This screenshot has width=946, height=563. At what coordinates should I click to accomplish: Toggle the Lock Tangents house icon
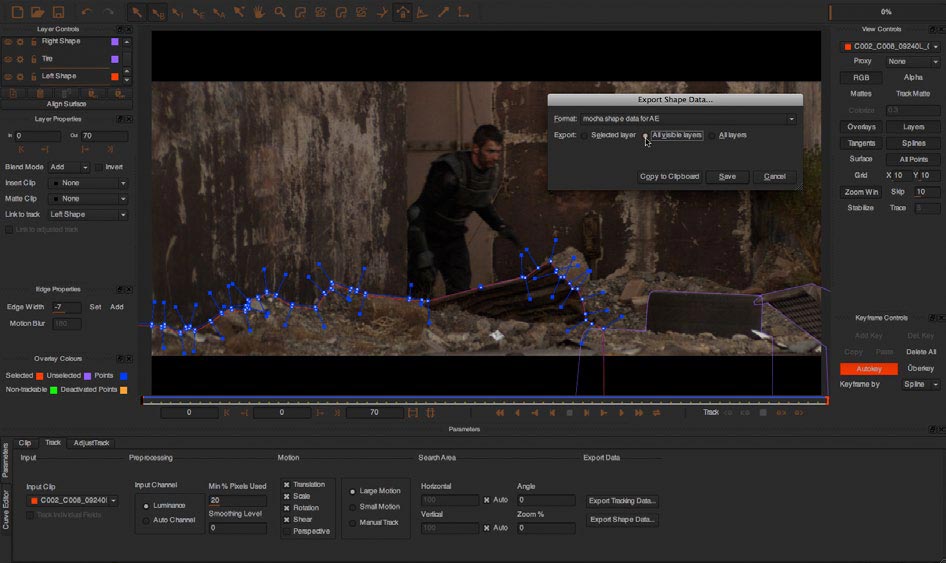click(402, 12)
